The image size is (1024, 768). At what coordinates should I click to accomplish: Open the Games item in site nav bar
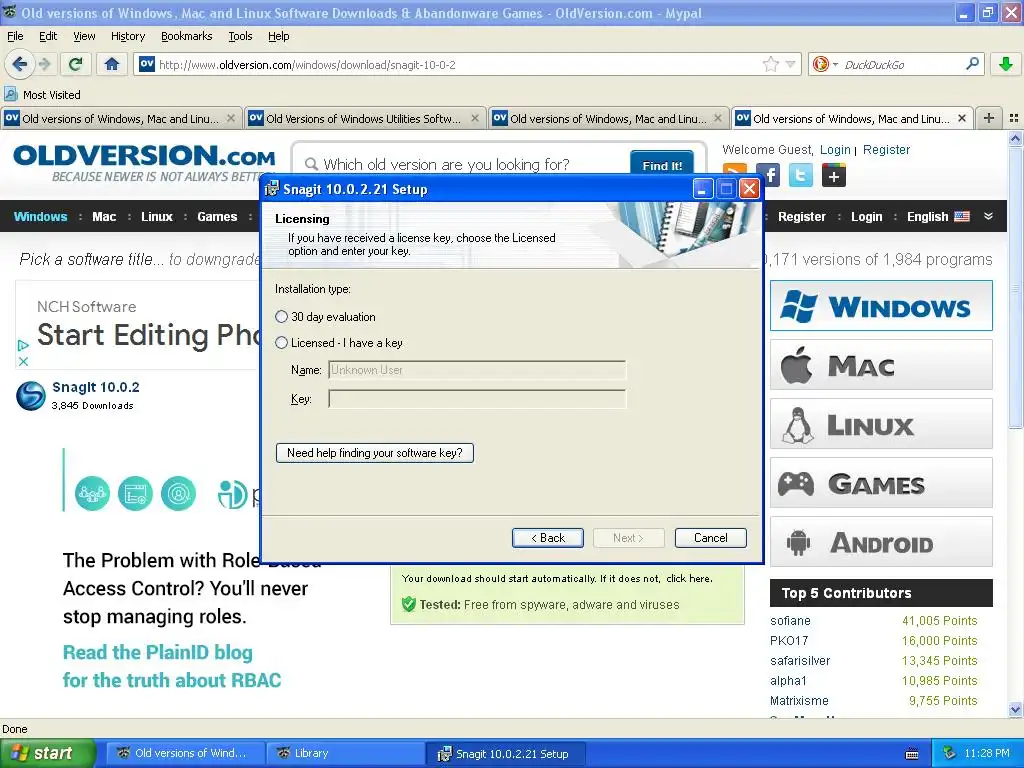coord(217,217)
